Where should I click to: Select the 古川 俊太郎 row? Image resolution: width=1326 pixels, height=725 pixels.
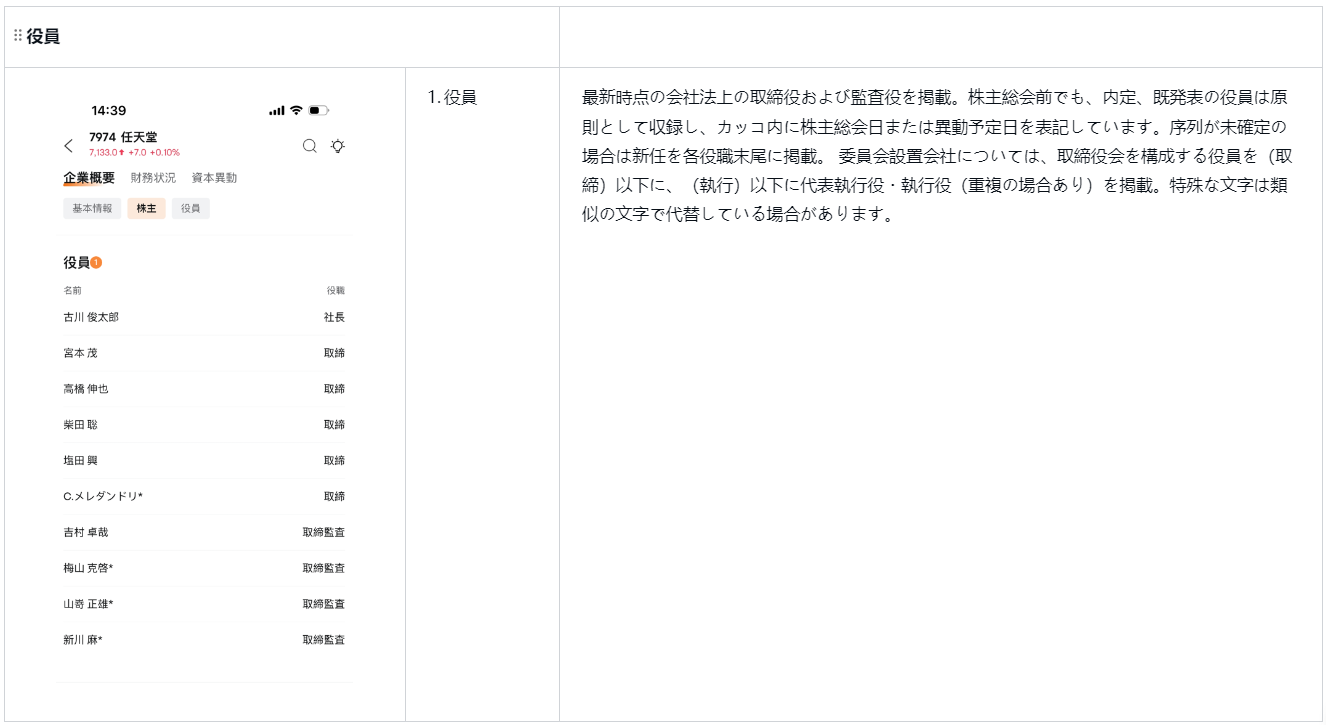pyautogui.click(x=204, y=317)
